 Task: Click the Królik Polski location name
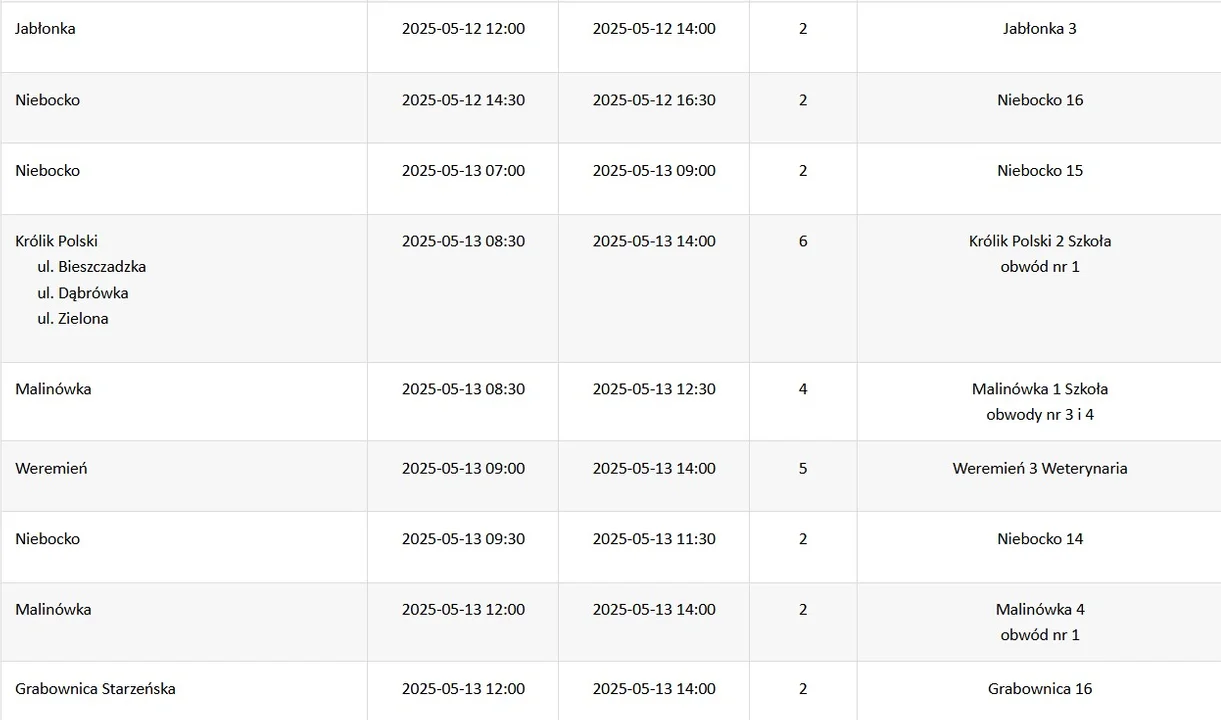pyautogui.click(x=57, y=241)
